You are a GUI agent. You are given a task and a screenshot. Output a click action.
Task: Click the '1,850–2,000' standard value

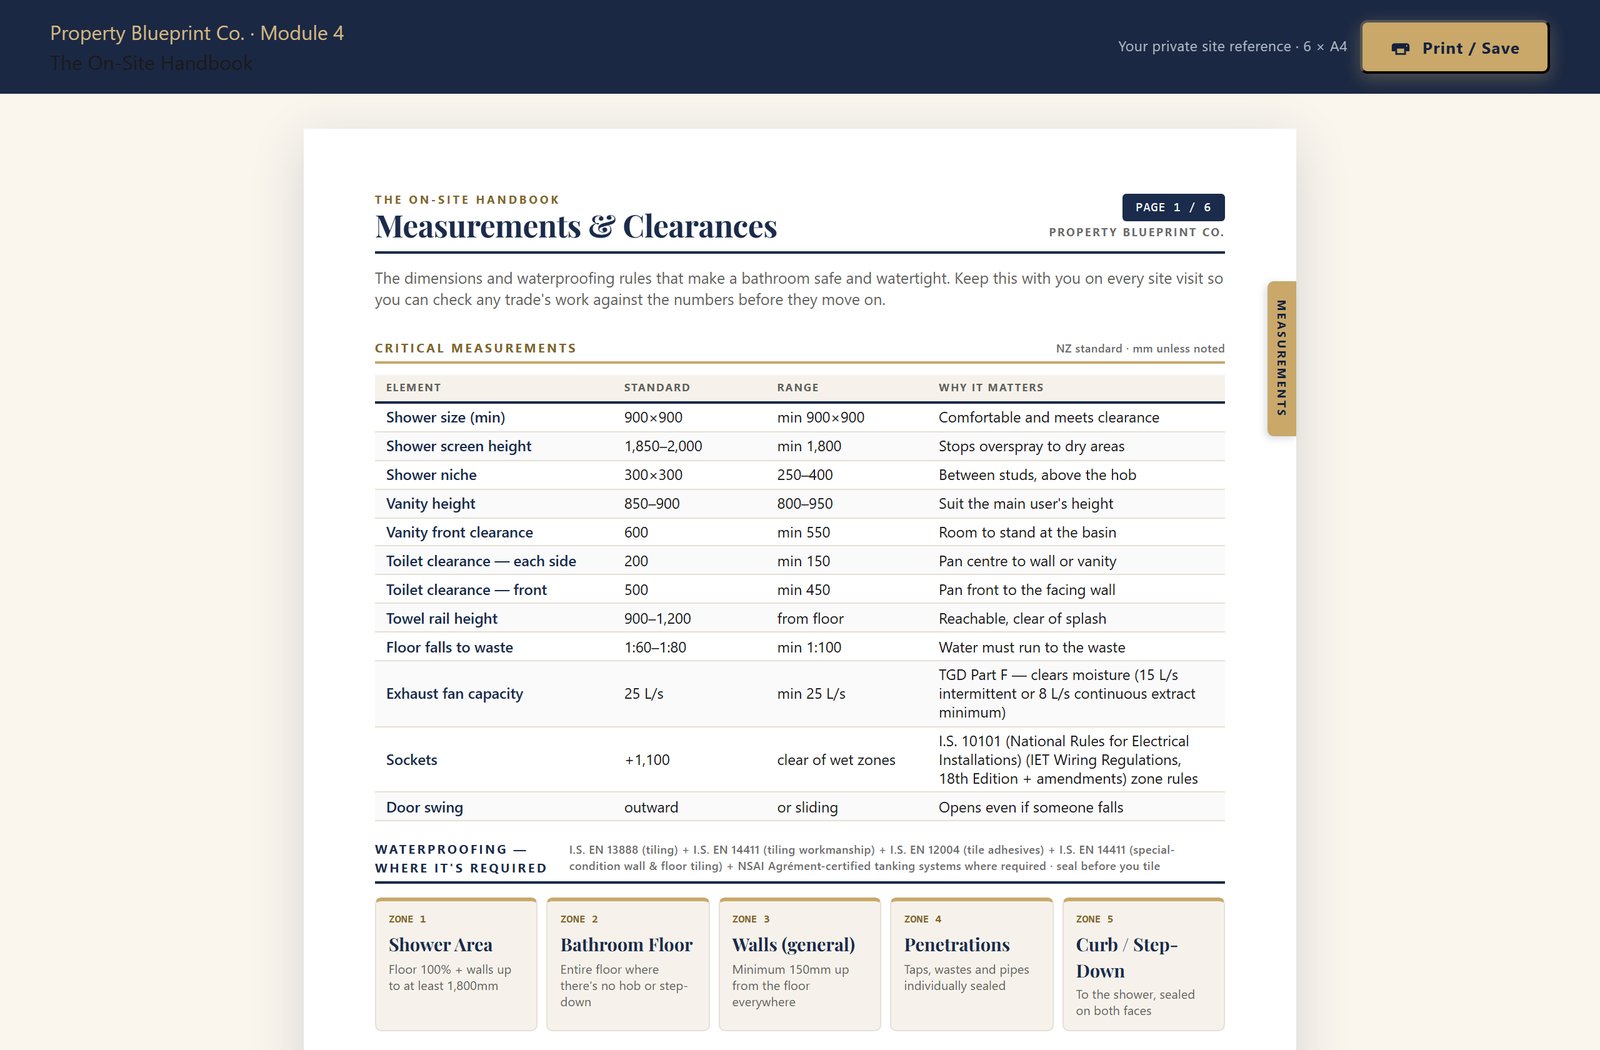click(663, 447)
